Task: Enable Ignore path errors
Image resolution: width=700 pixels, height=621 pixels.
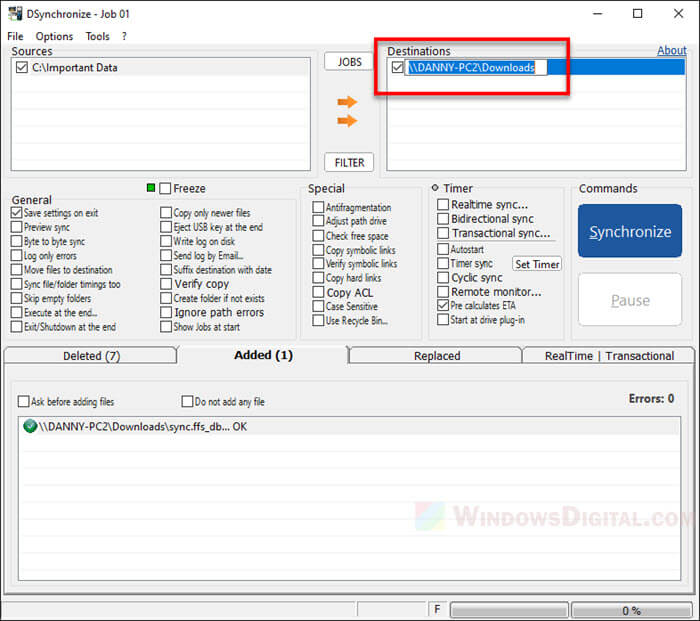Action: pyautogui.click(x=166, y=313)
